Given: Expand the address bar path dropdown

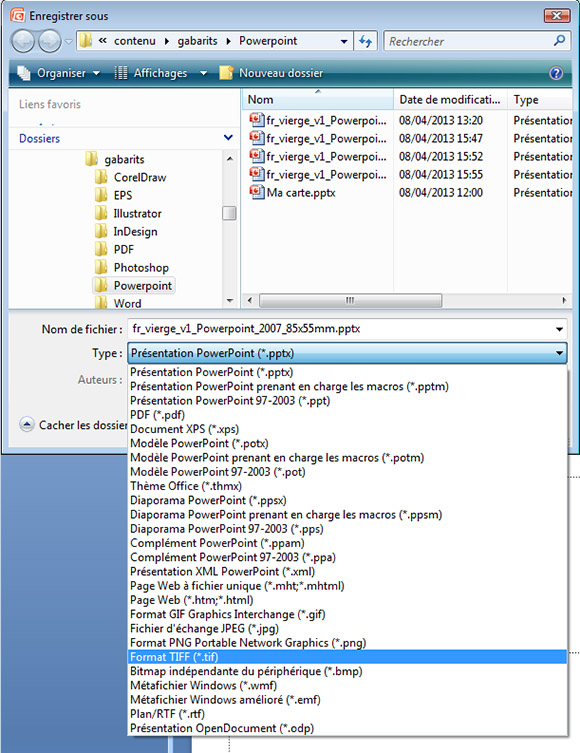Looking at the screenshot, I should (344, 42).
